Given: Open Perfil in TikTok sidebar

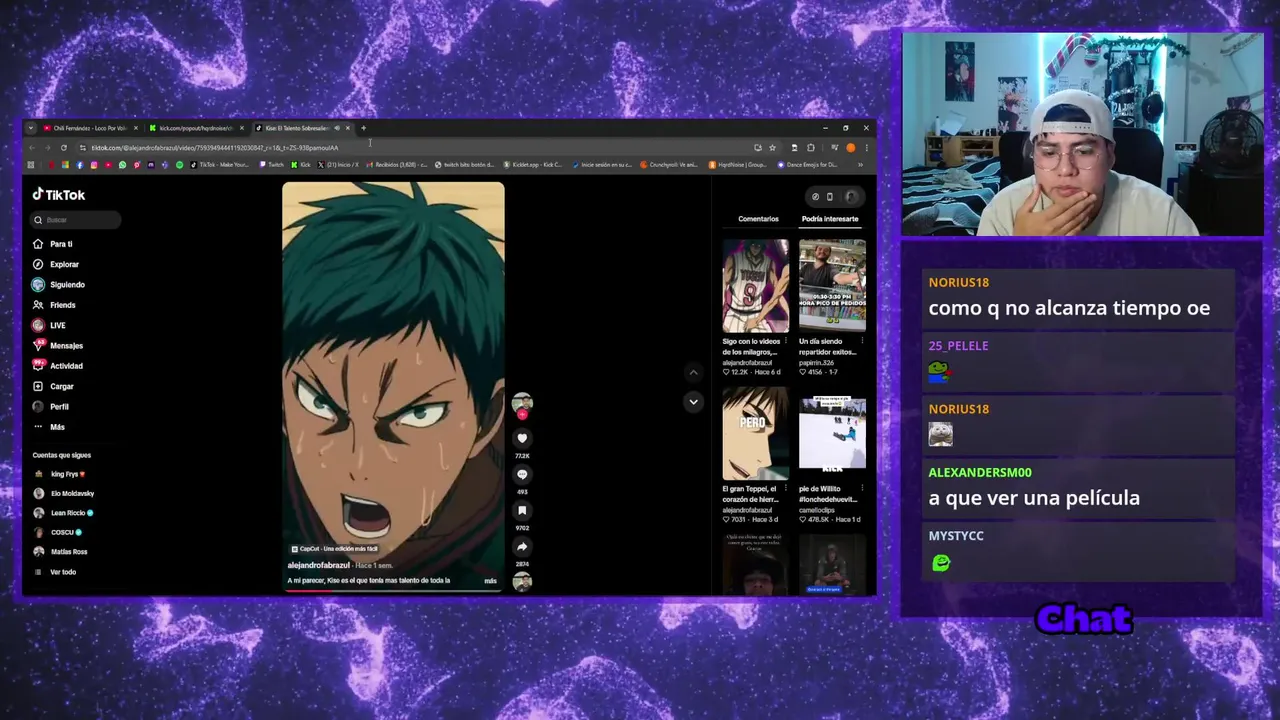Looking at the screenshot, I should [x=51, y=407].
